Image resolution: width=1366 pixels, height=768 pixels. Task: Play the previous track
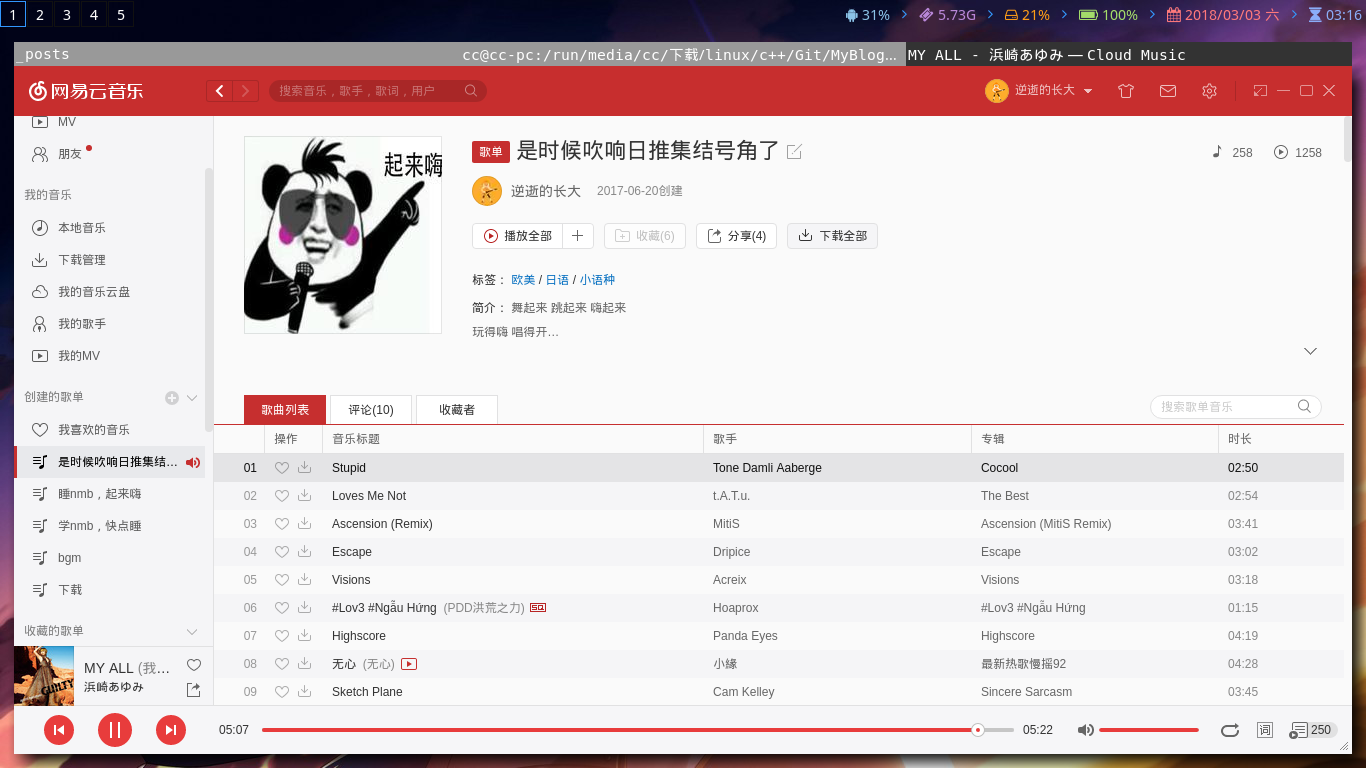(x=59, y=730)
